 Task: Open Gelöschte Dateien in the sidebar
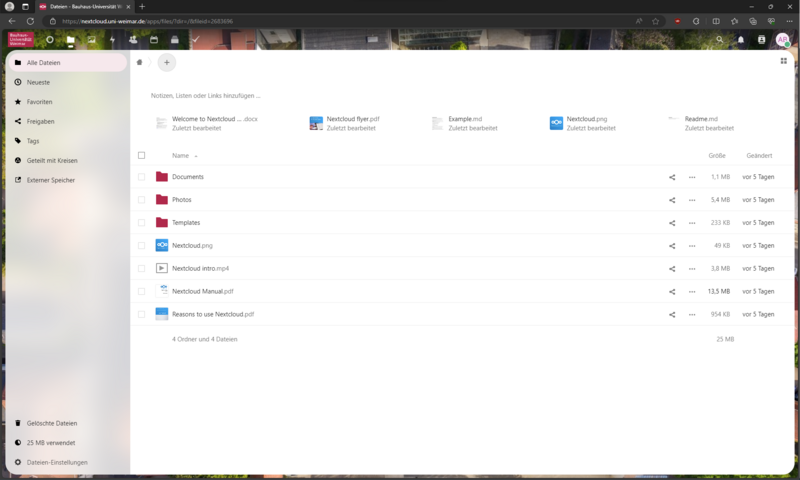67,423
